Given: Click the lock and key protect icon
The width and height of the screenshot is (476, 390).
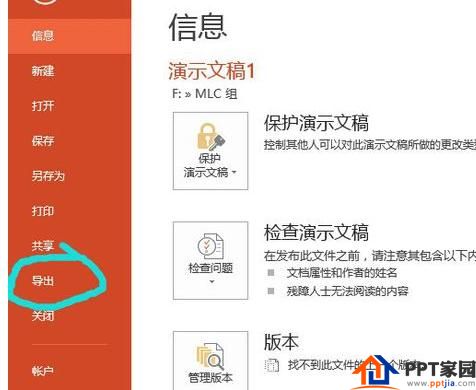Looking at the screenshot, I should (211, 137).
